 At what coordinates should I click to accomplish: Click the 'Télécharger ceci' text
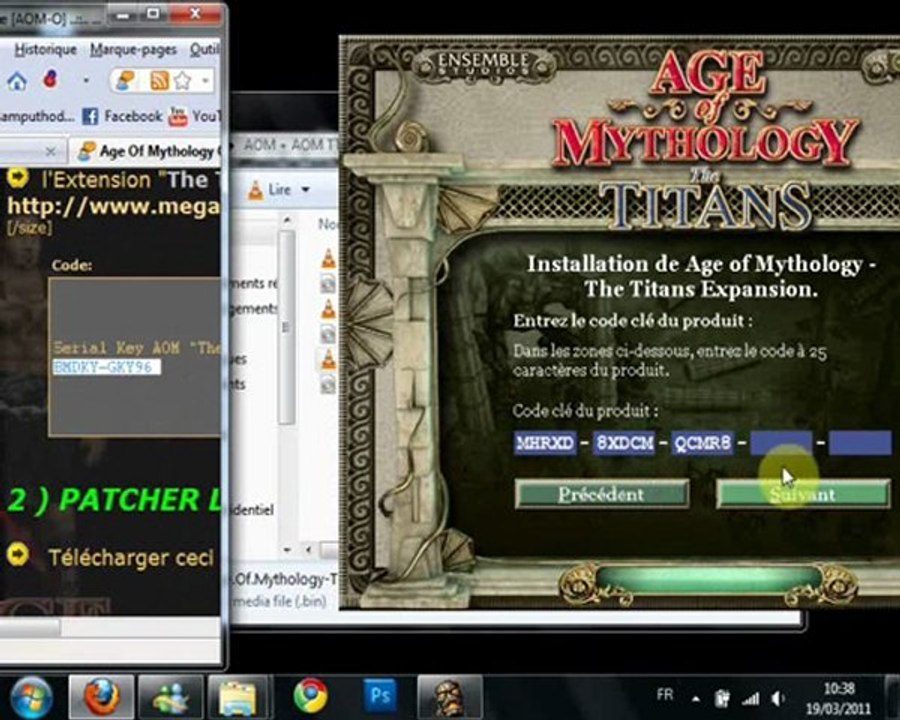(131, 558)
